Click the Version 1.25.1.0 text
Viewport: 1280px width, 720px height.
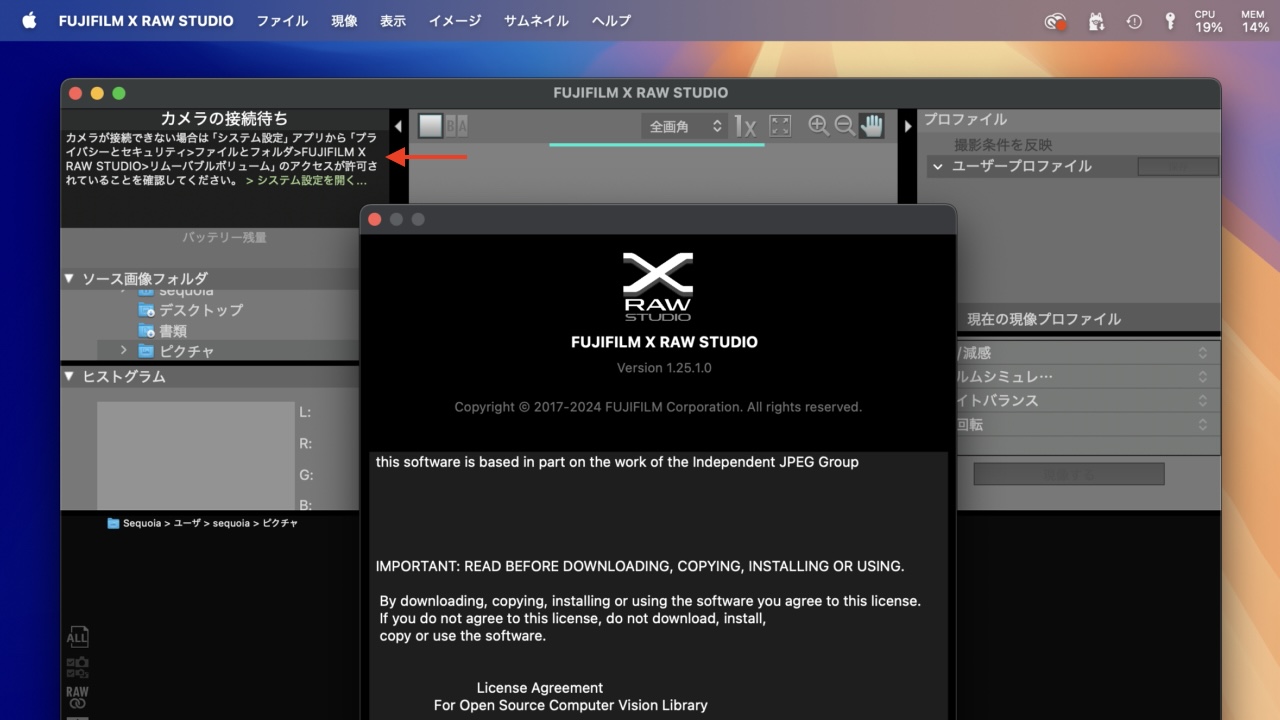[x=664, y=367]
